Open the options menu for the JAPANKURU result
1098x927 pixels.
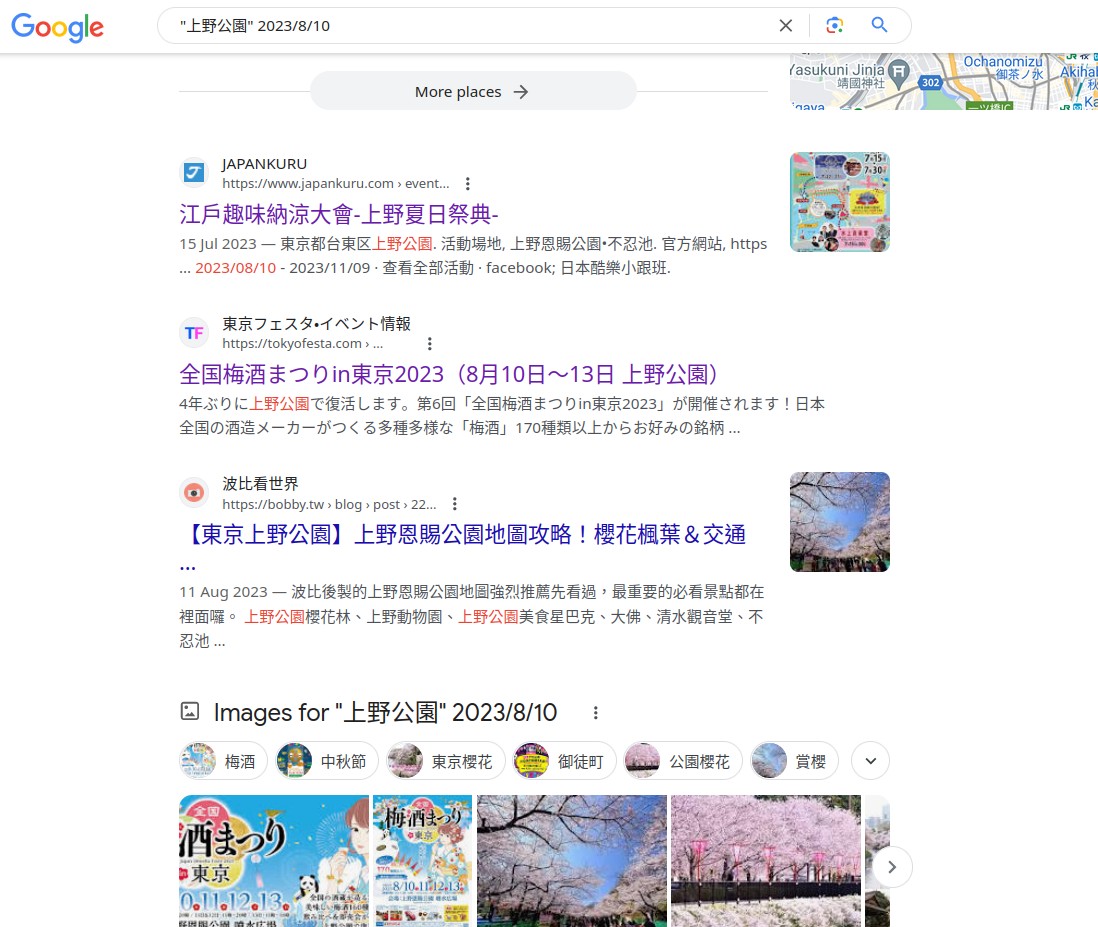coord(468,183)
